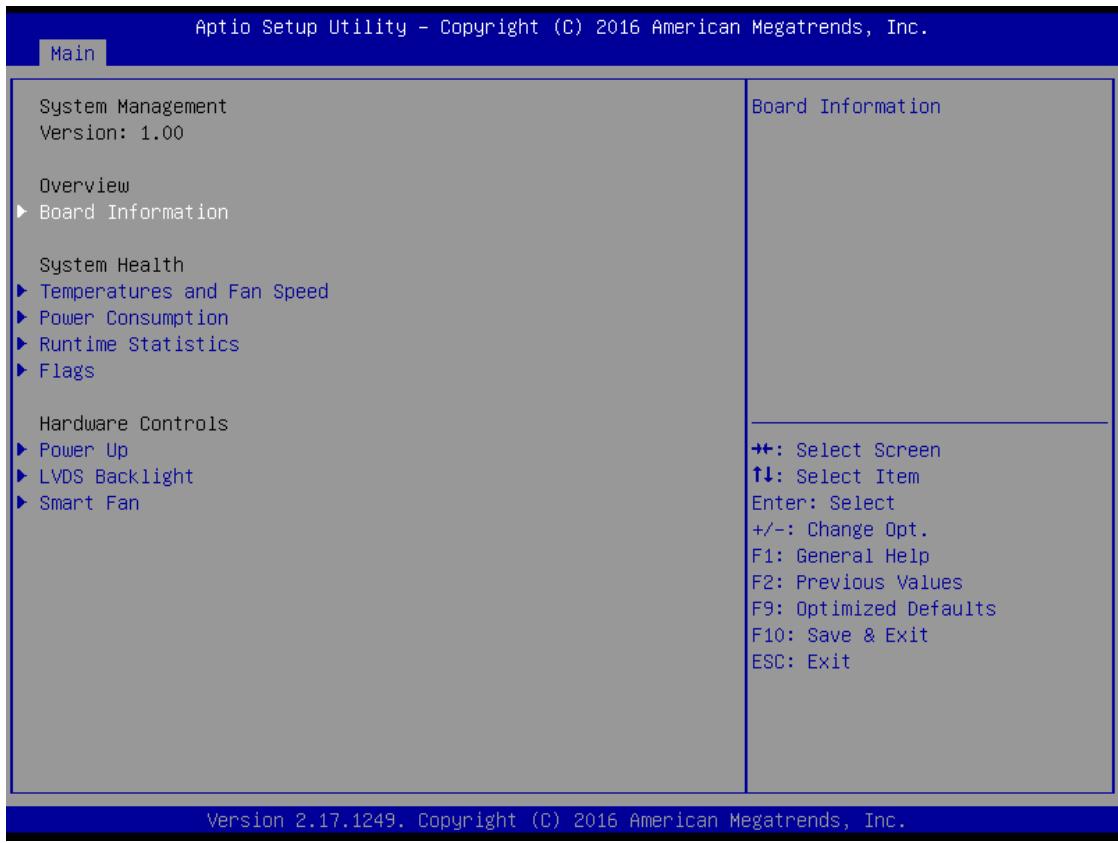
Task: Open the Smart Fan configuration
Action: (x=89, y=503)
